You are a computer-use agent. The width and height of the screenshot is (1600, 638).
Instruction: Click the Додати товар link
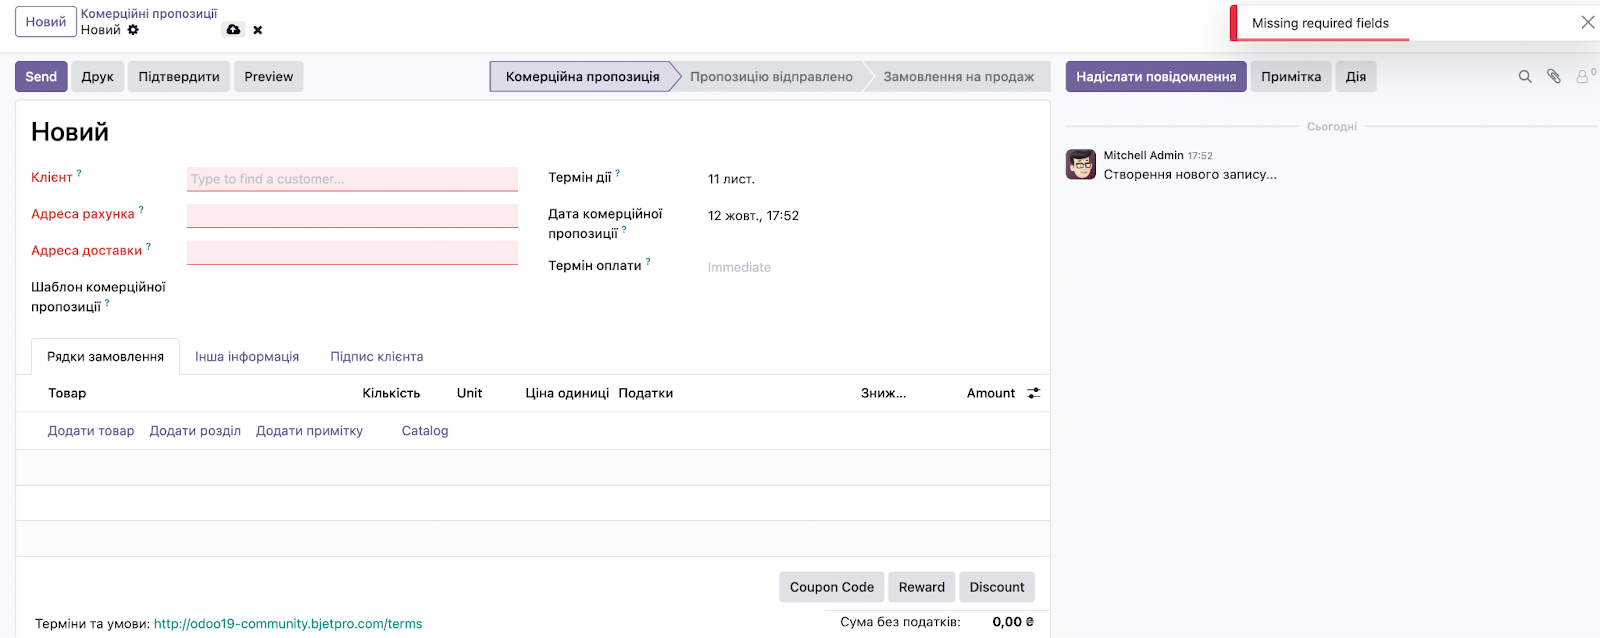pos(91,431)
